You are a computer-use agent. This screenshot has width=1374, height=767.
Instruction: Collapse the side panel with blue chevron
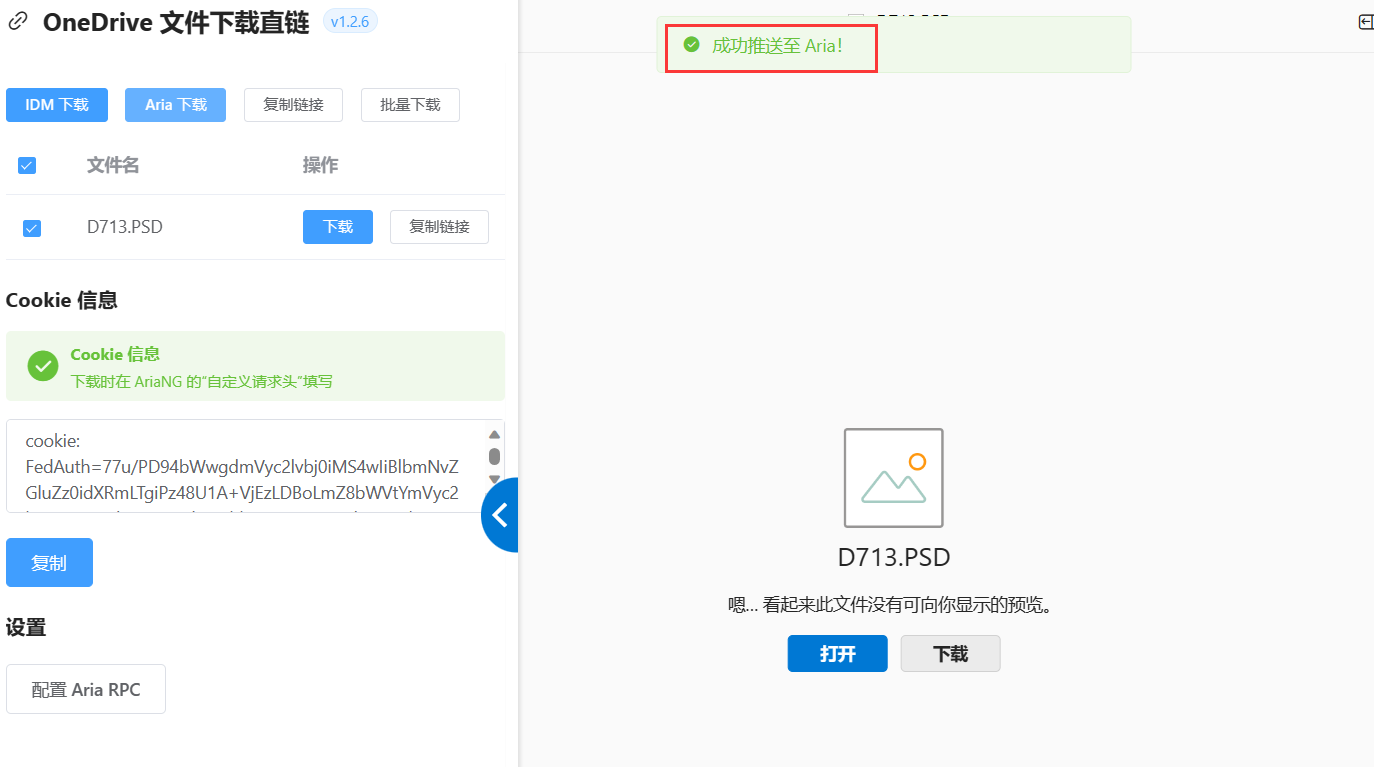coord(500,515)
